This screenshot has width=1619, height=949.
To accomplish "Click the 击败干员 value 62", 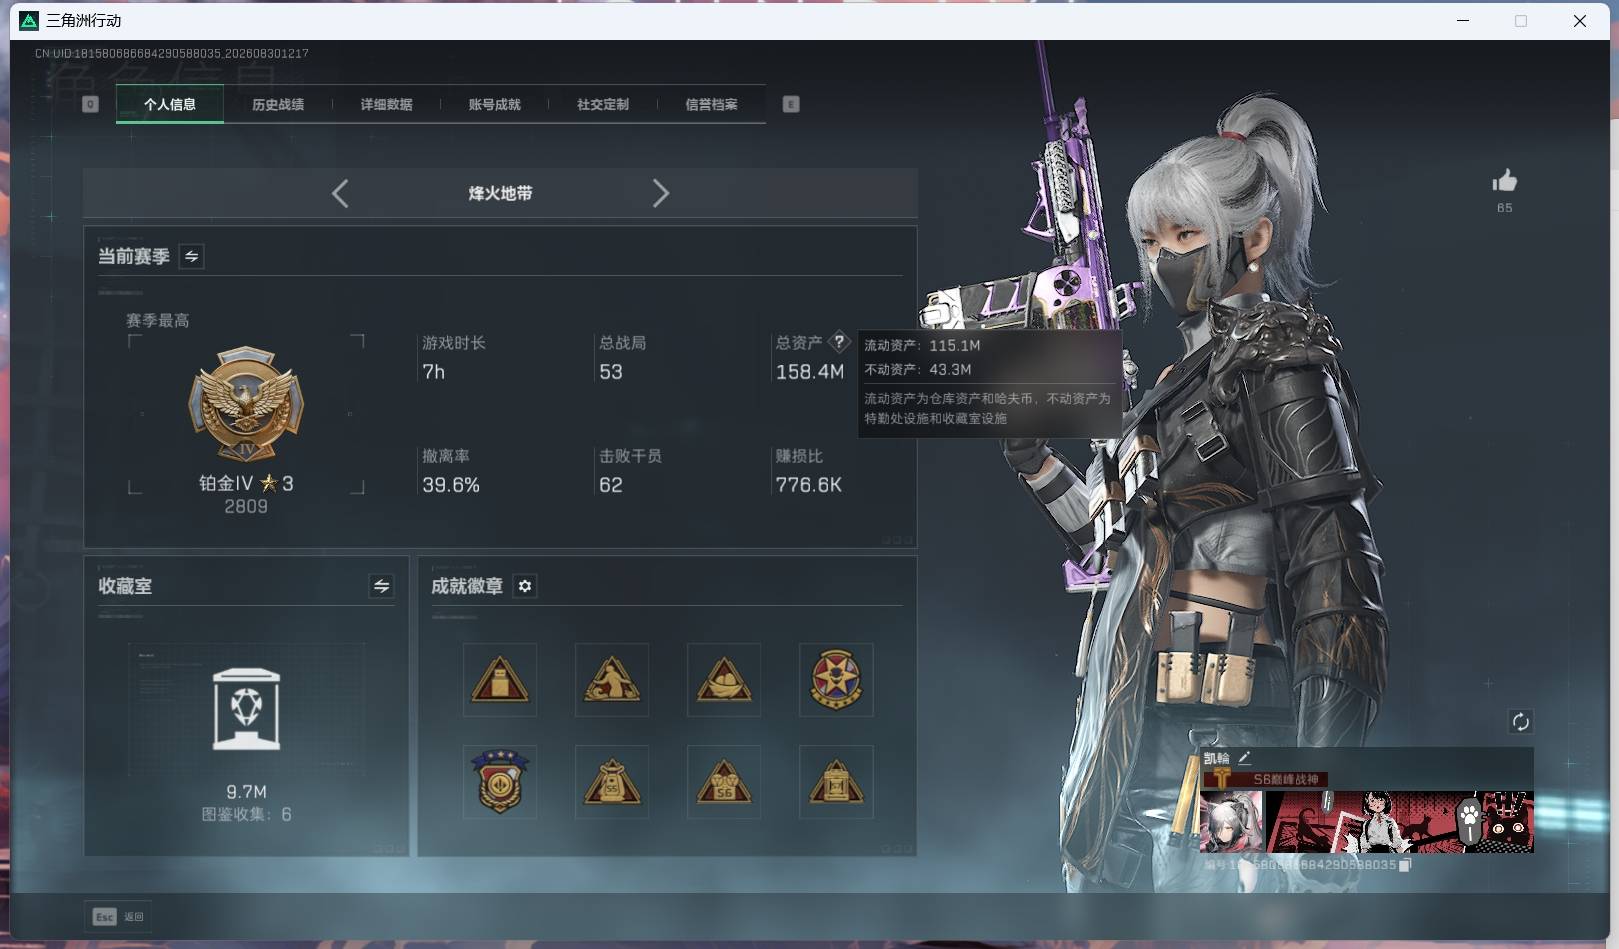I will pos(610,485).
